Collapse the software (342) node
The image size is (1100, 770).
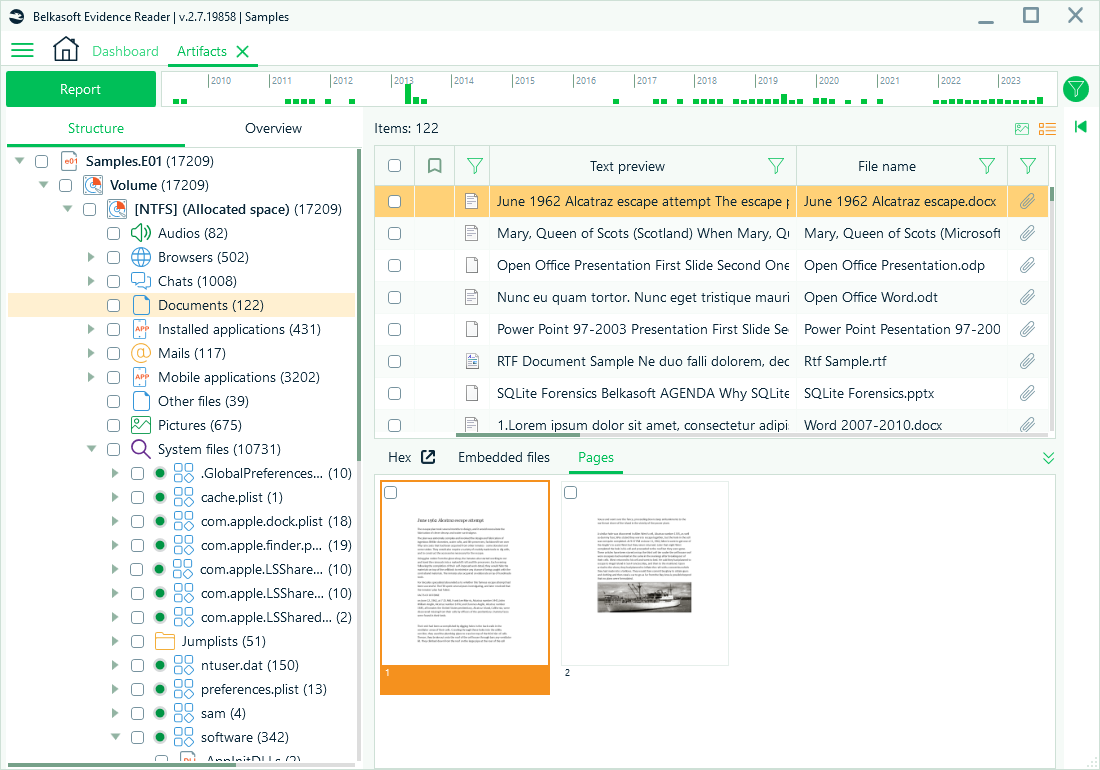coord(115,737)
